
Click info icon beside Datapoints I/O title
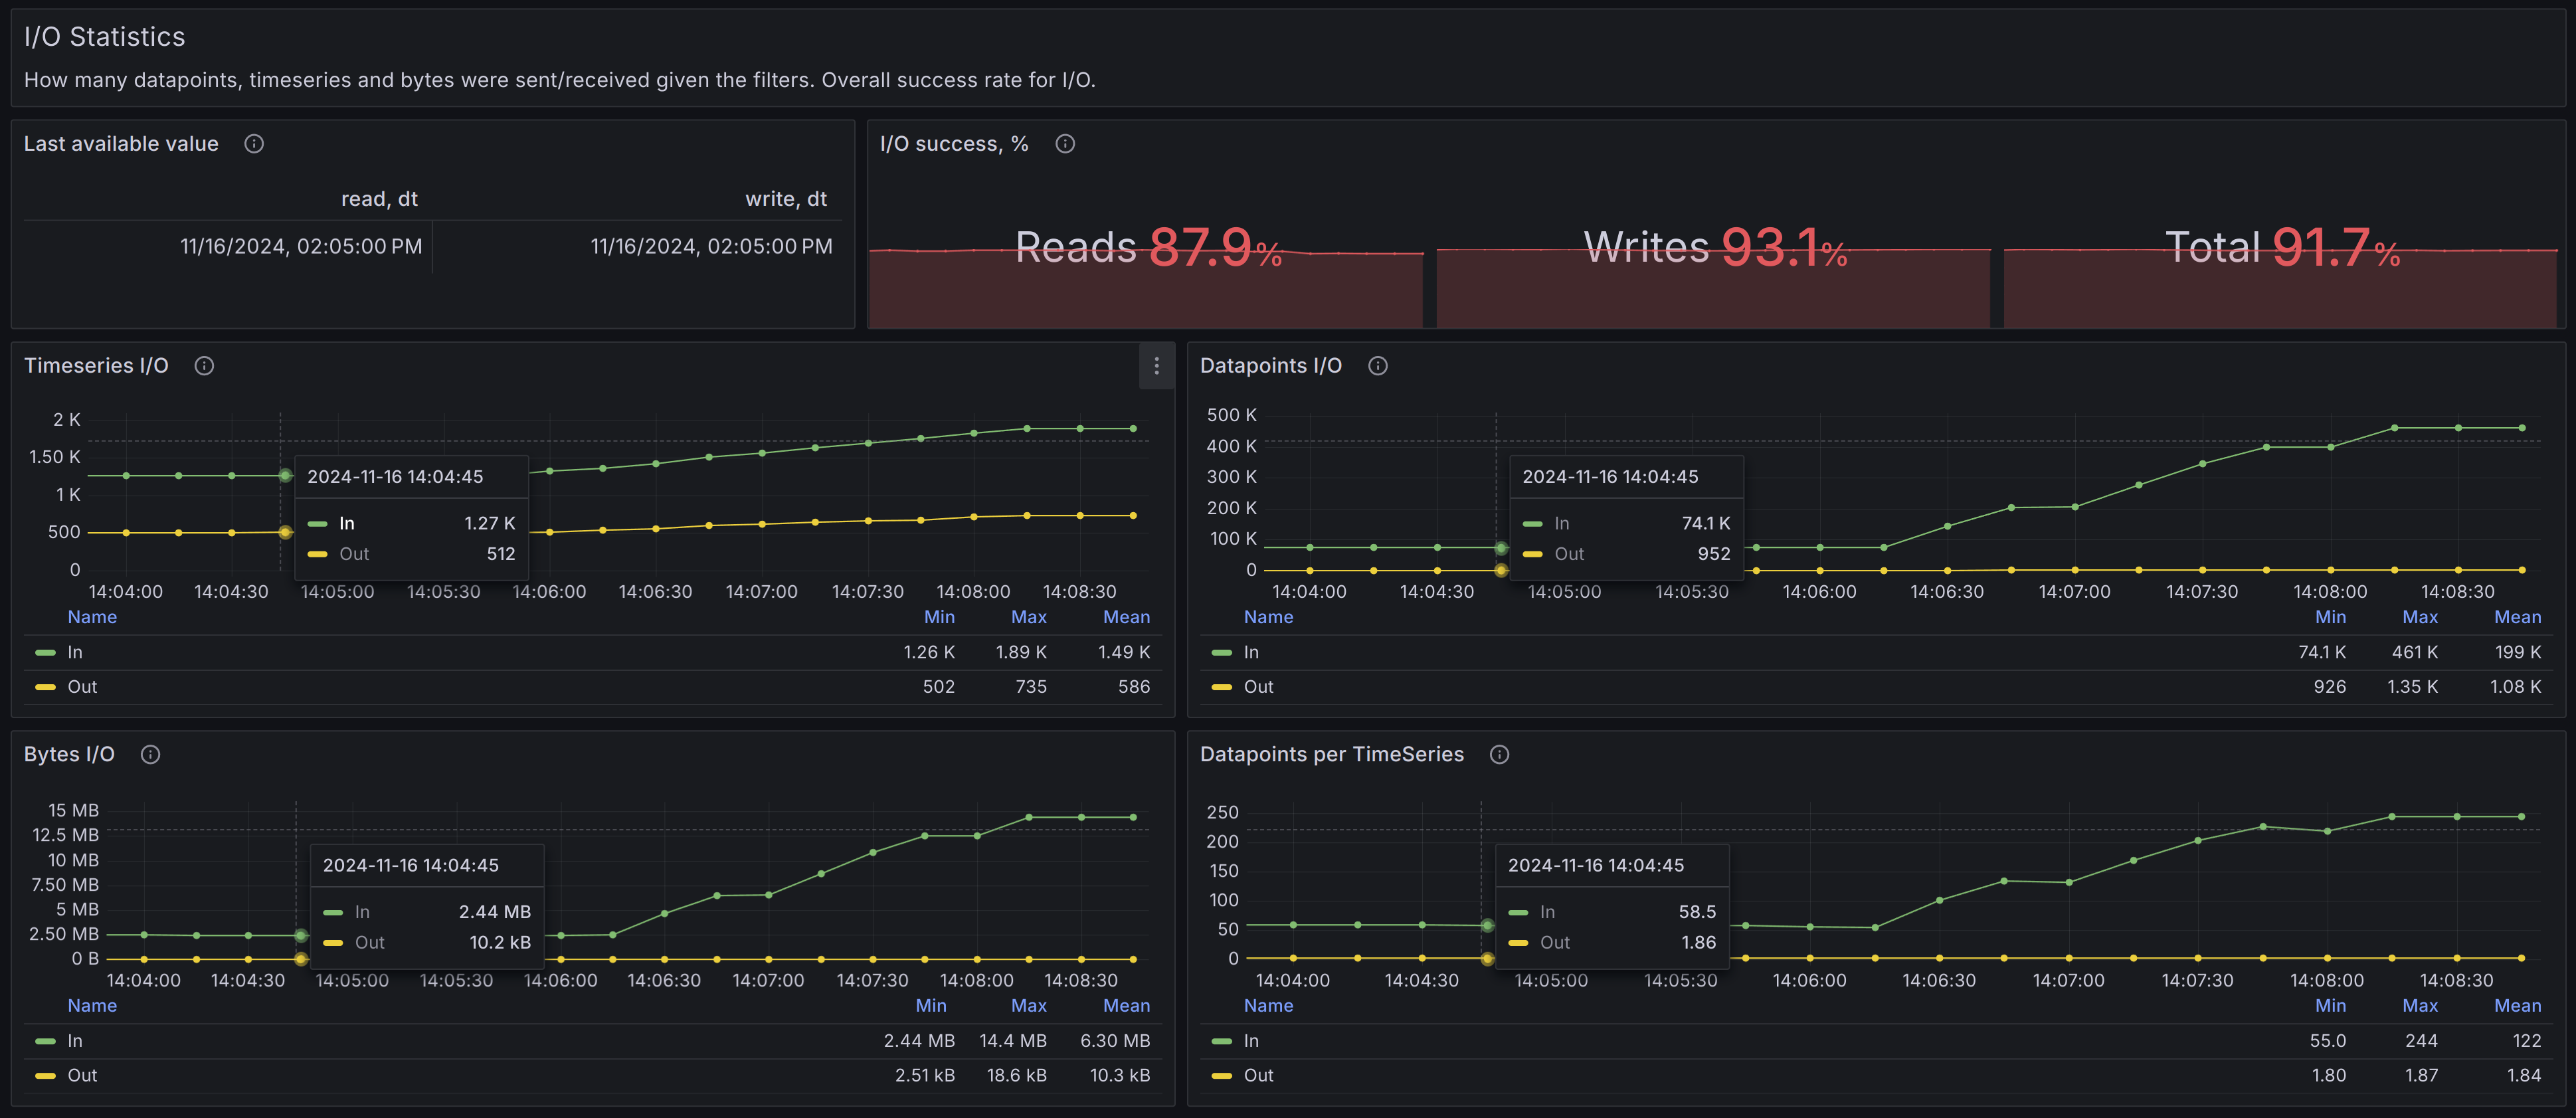pos(1377,366)
